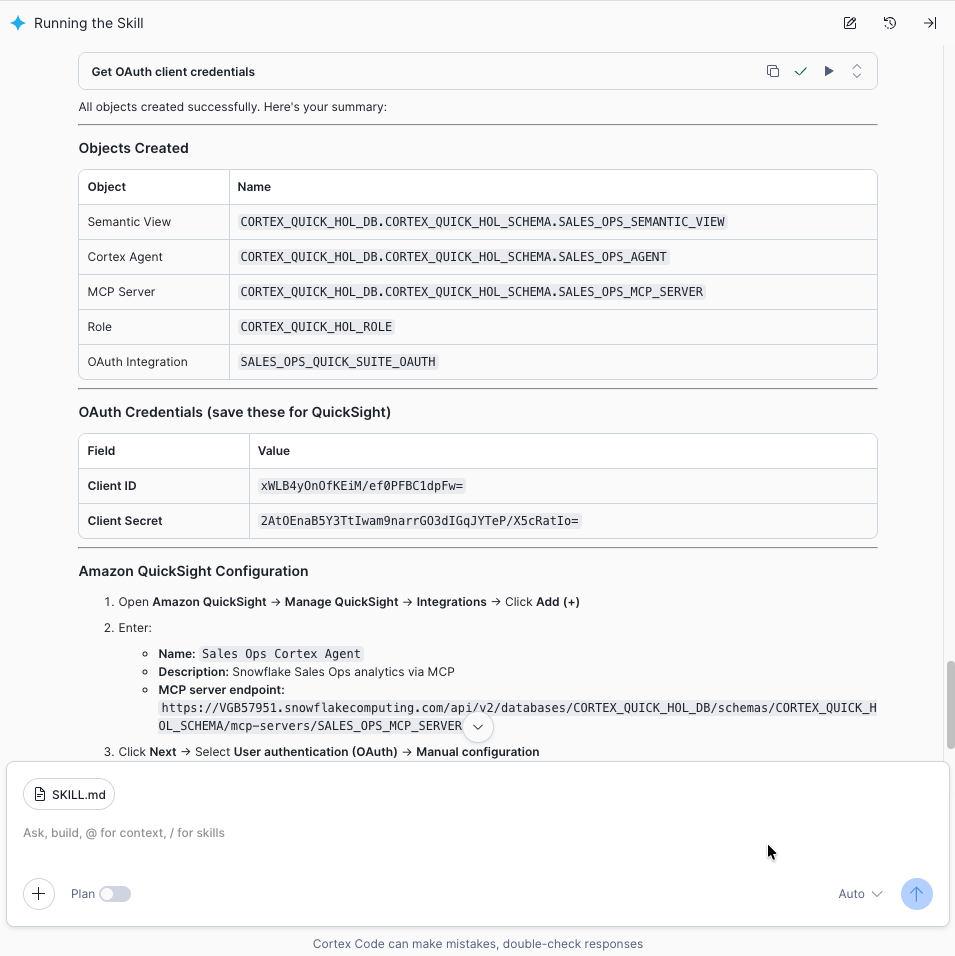This screenshot has width=955, height=956.
Task: Click the OAuth Integration row label
Action: (x=137, y=362)
